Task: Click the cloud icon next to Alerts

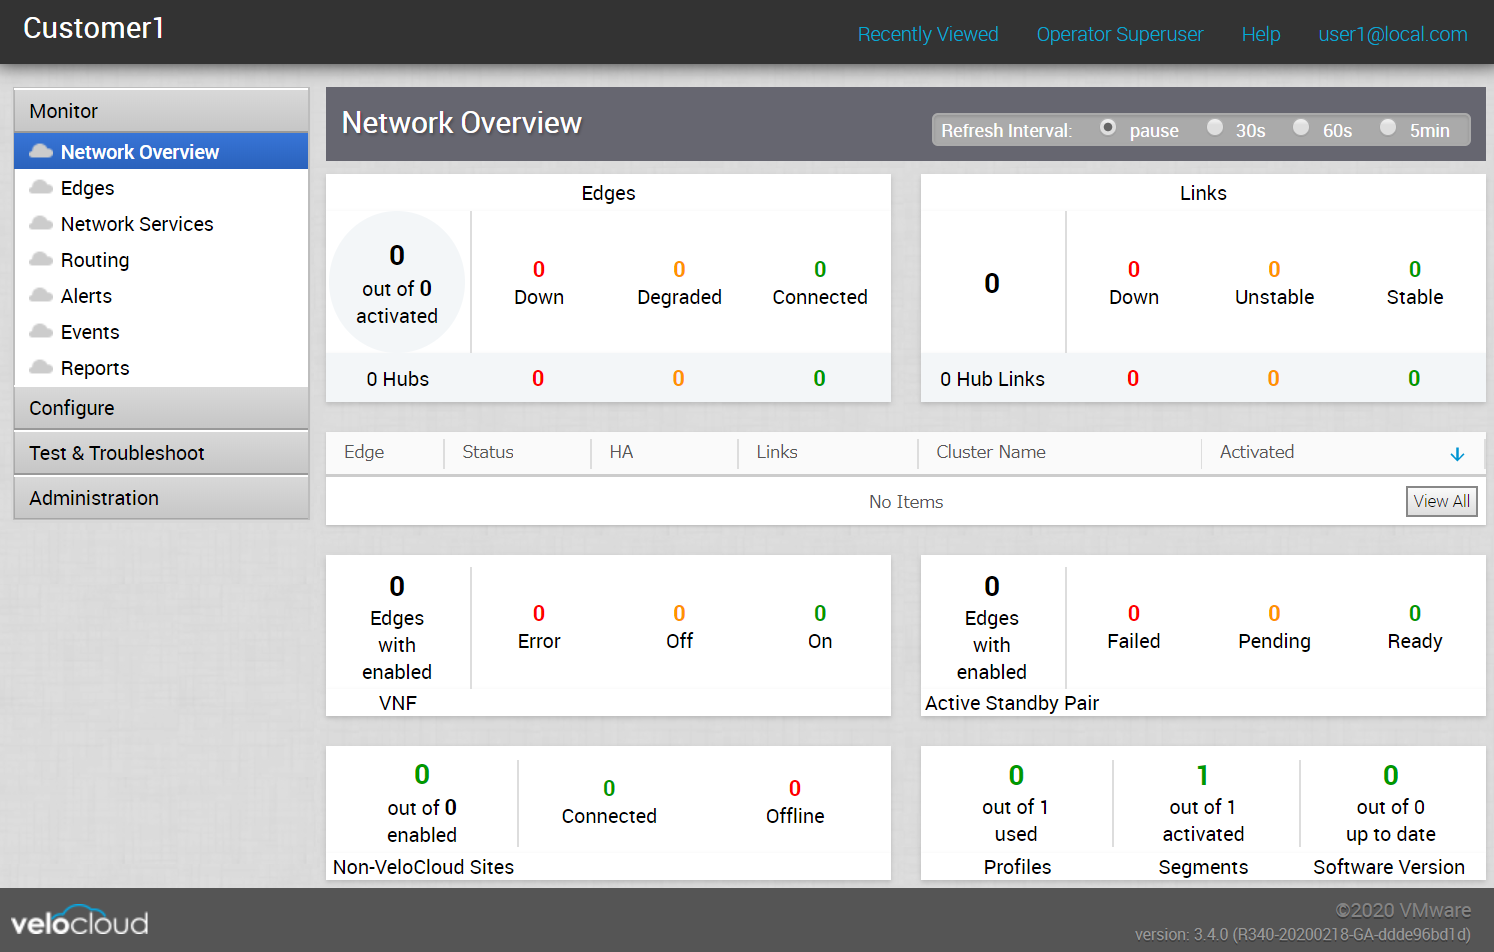Action: [41, 295]
